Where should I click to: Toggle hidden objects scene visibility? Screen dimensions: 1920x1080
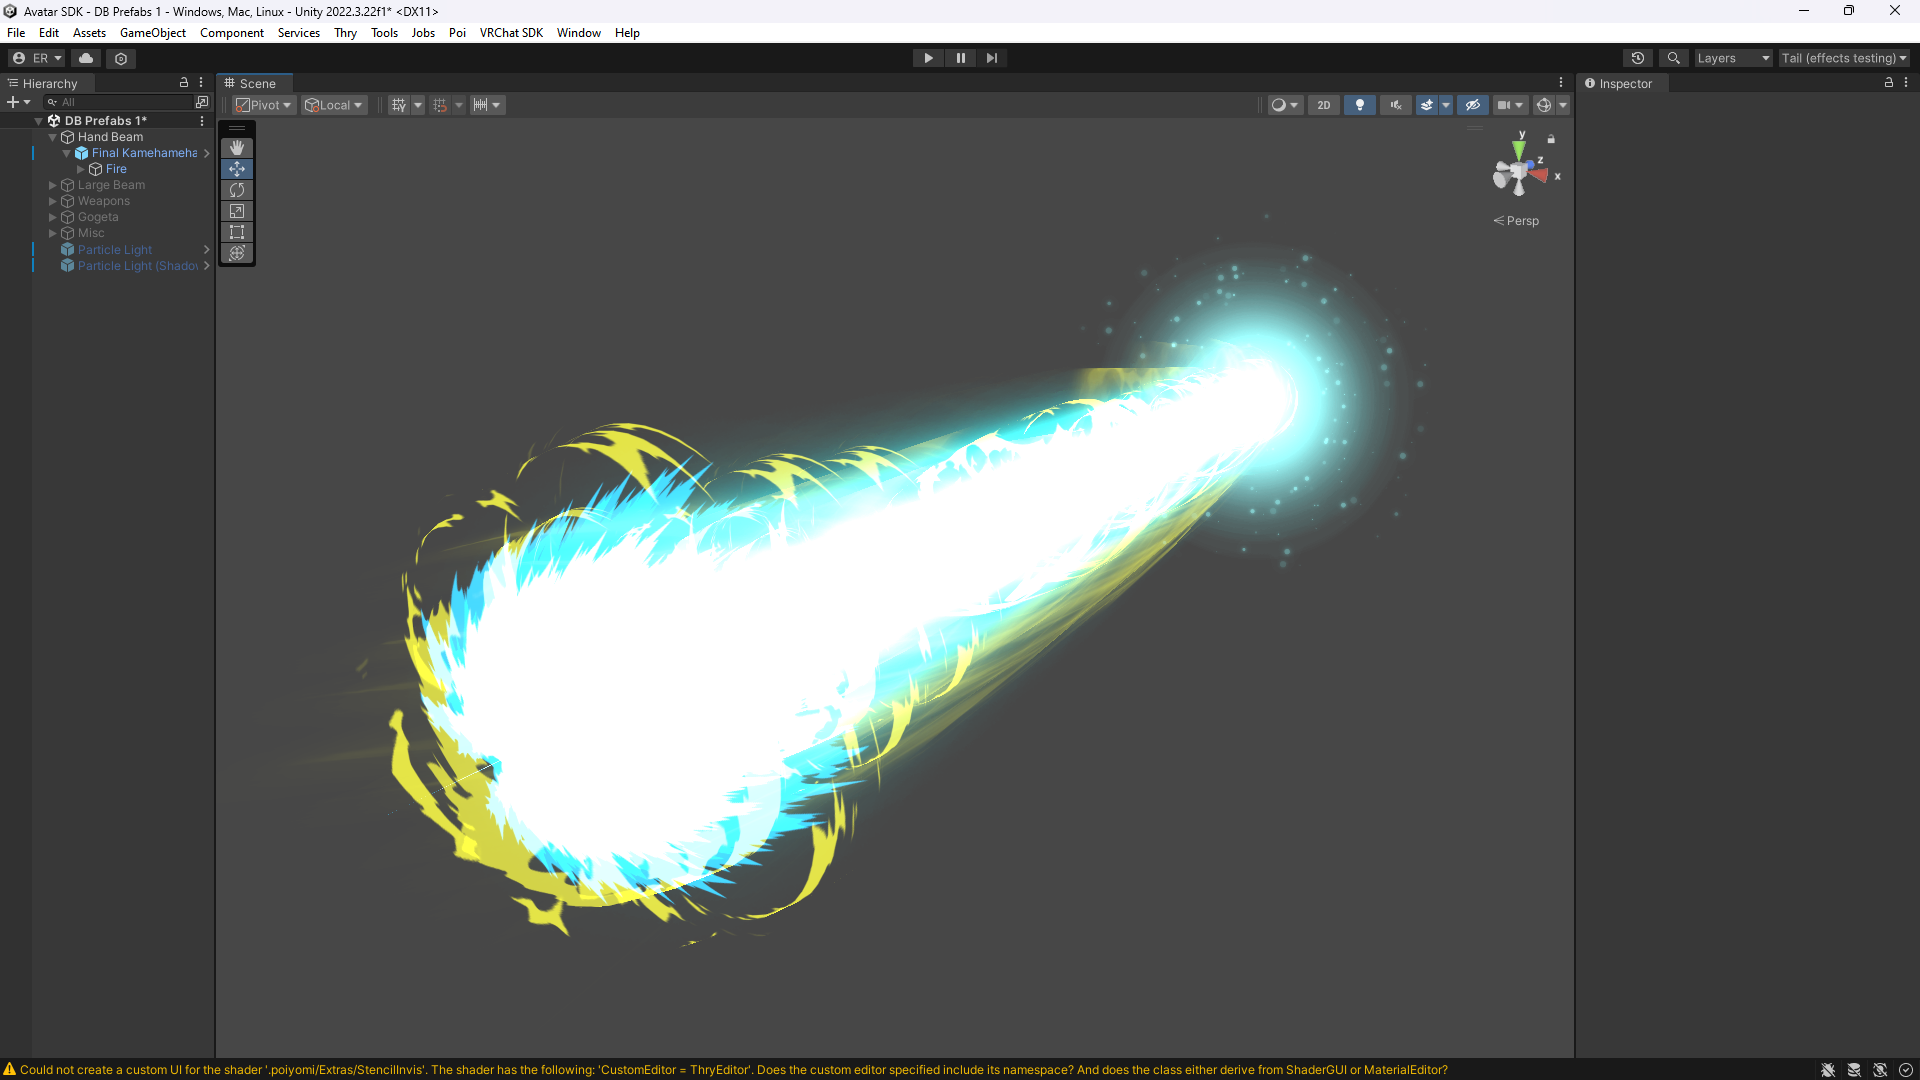point(1473,105)
